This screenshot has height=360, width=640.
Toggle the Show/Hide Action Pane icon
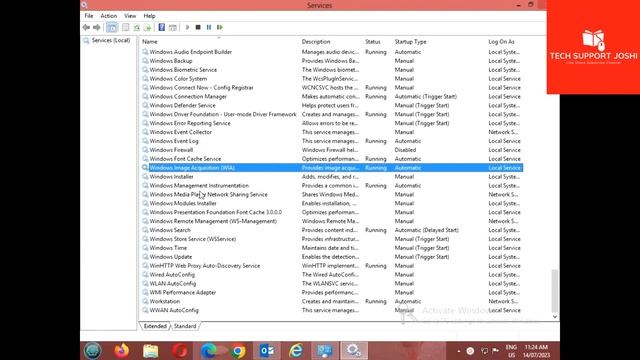[x=173, y=27]
